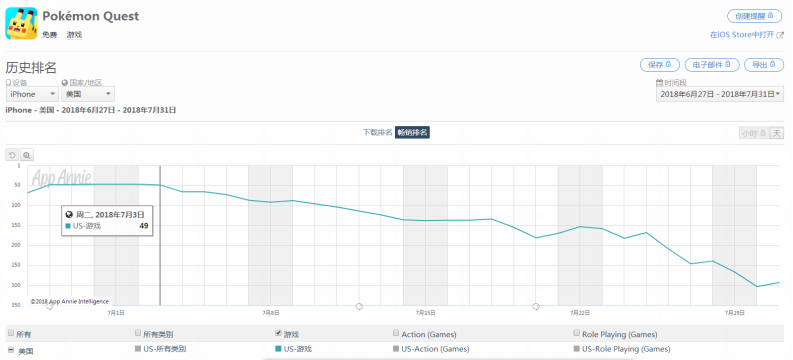Click the US-Action (Games) legend square
Screen dimensions: 793x360
click(x=396, y=349)
